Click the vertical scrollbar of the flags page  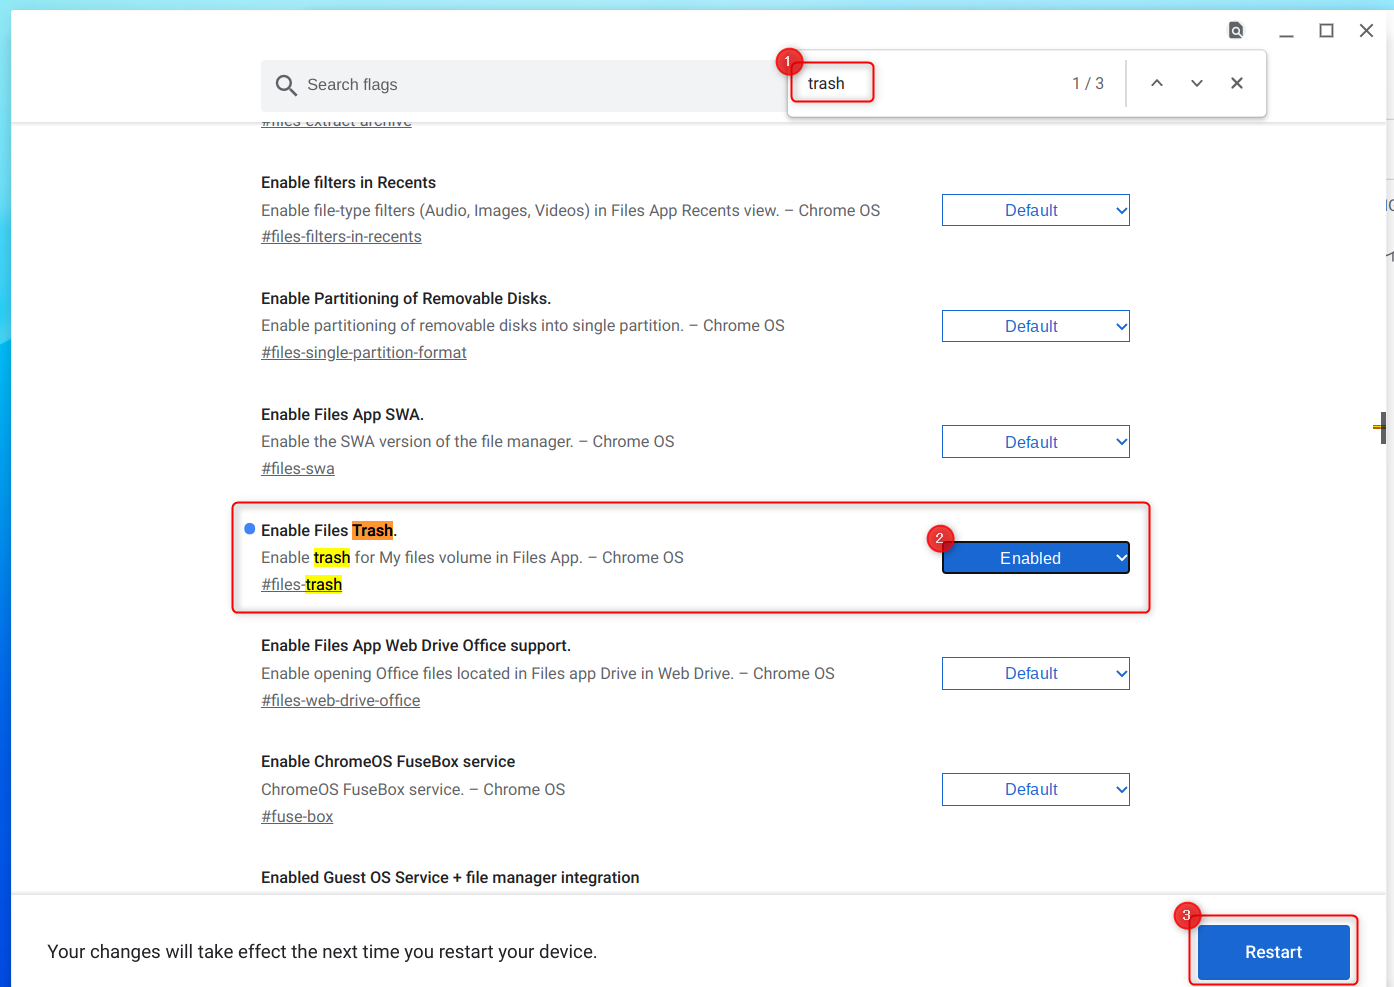click(1382, 428)
